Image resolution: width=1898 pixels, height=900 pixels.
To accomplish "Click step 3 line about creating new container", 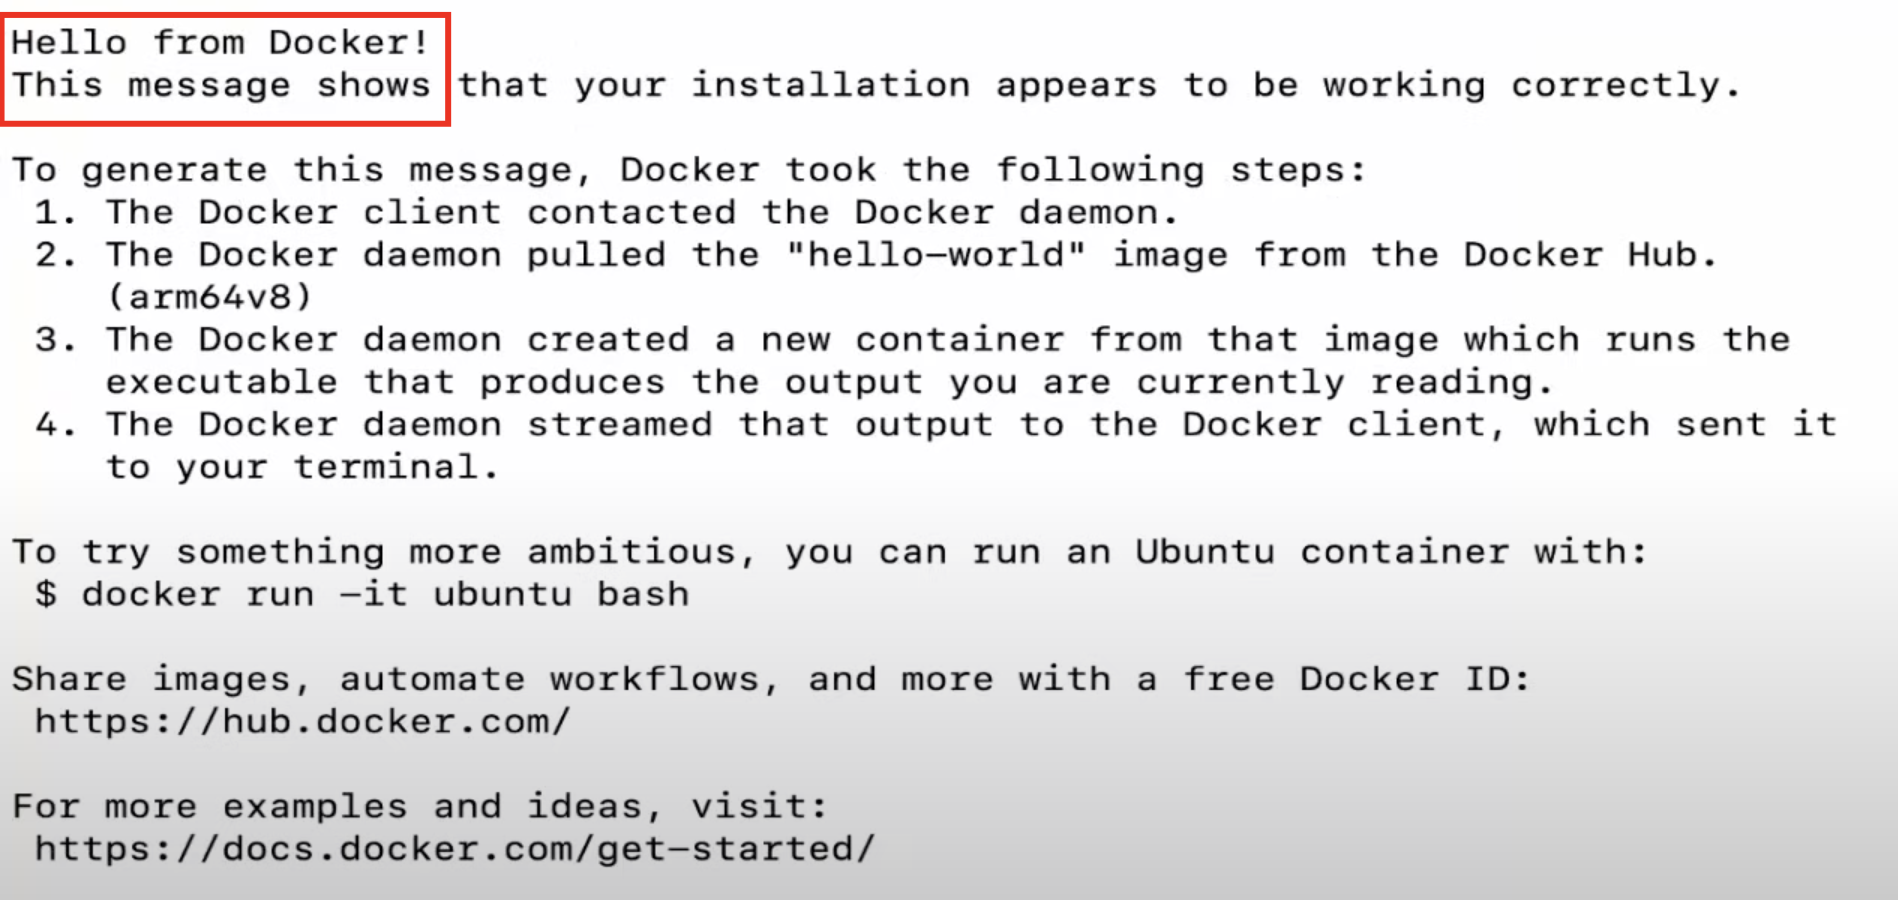I will point(912,339).
